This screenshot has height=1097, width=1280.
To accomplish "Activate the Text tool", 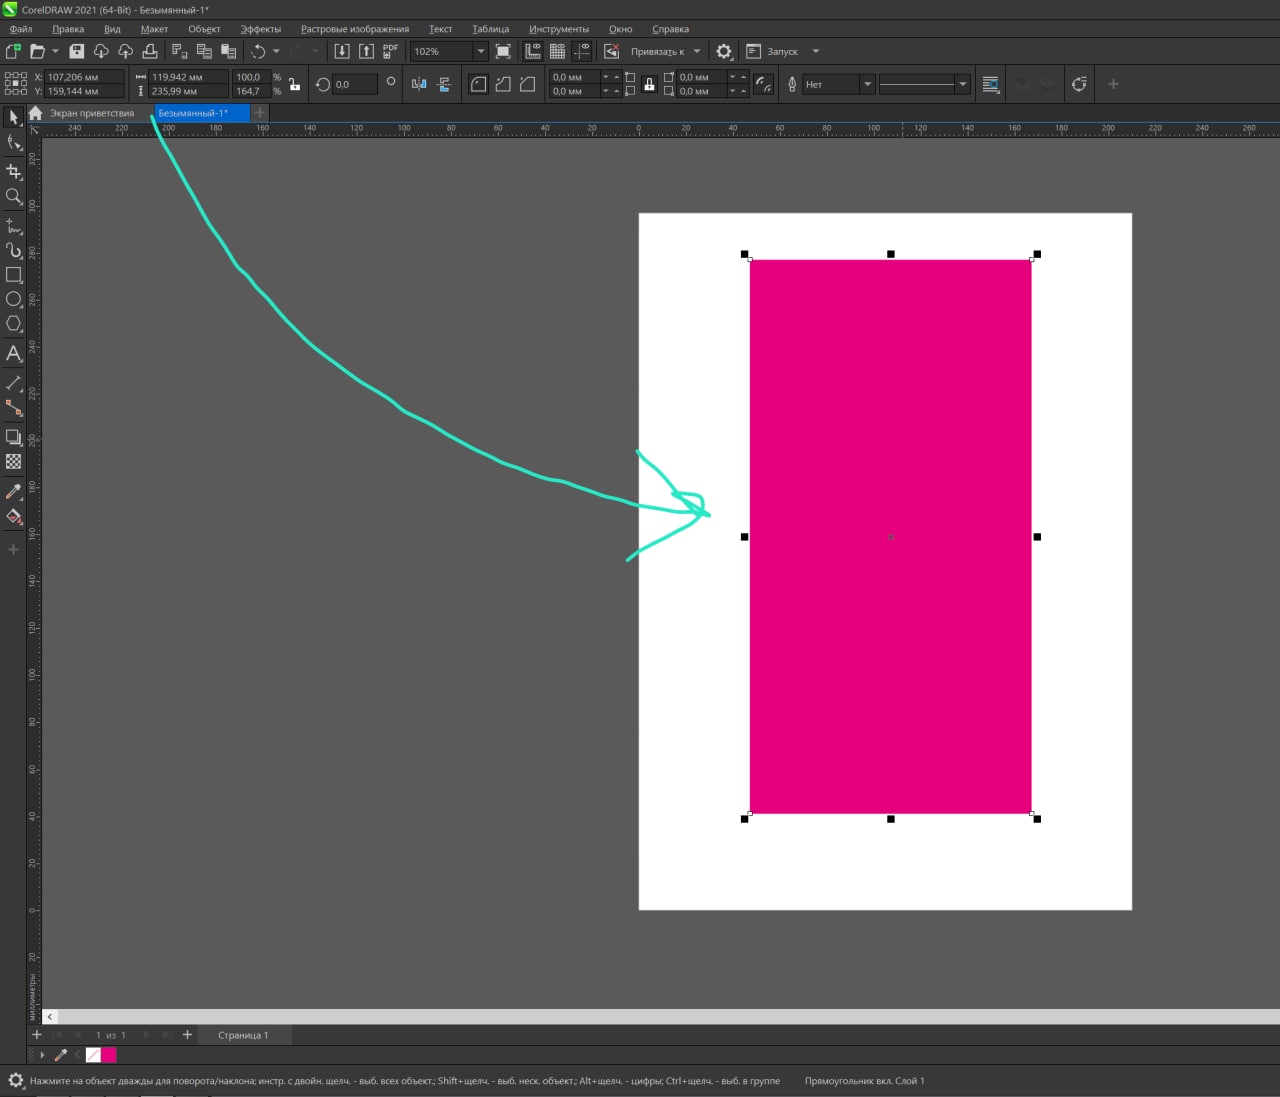I will point(14,353).
